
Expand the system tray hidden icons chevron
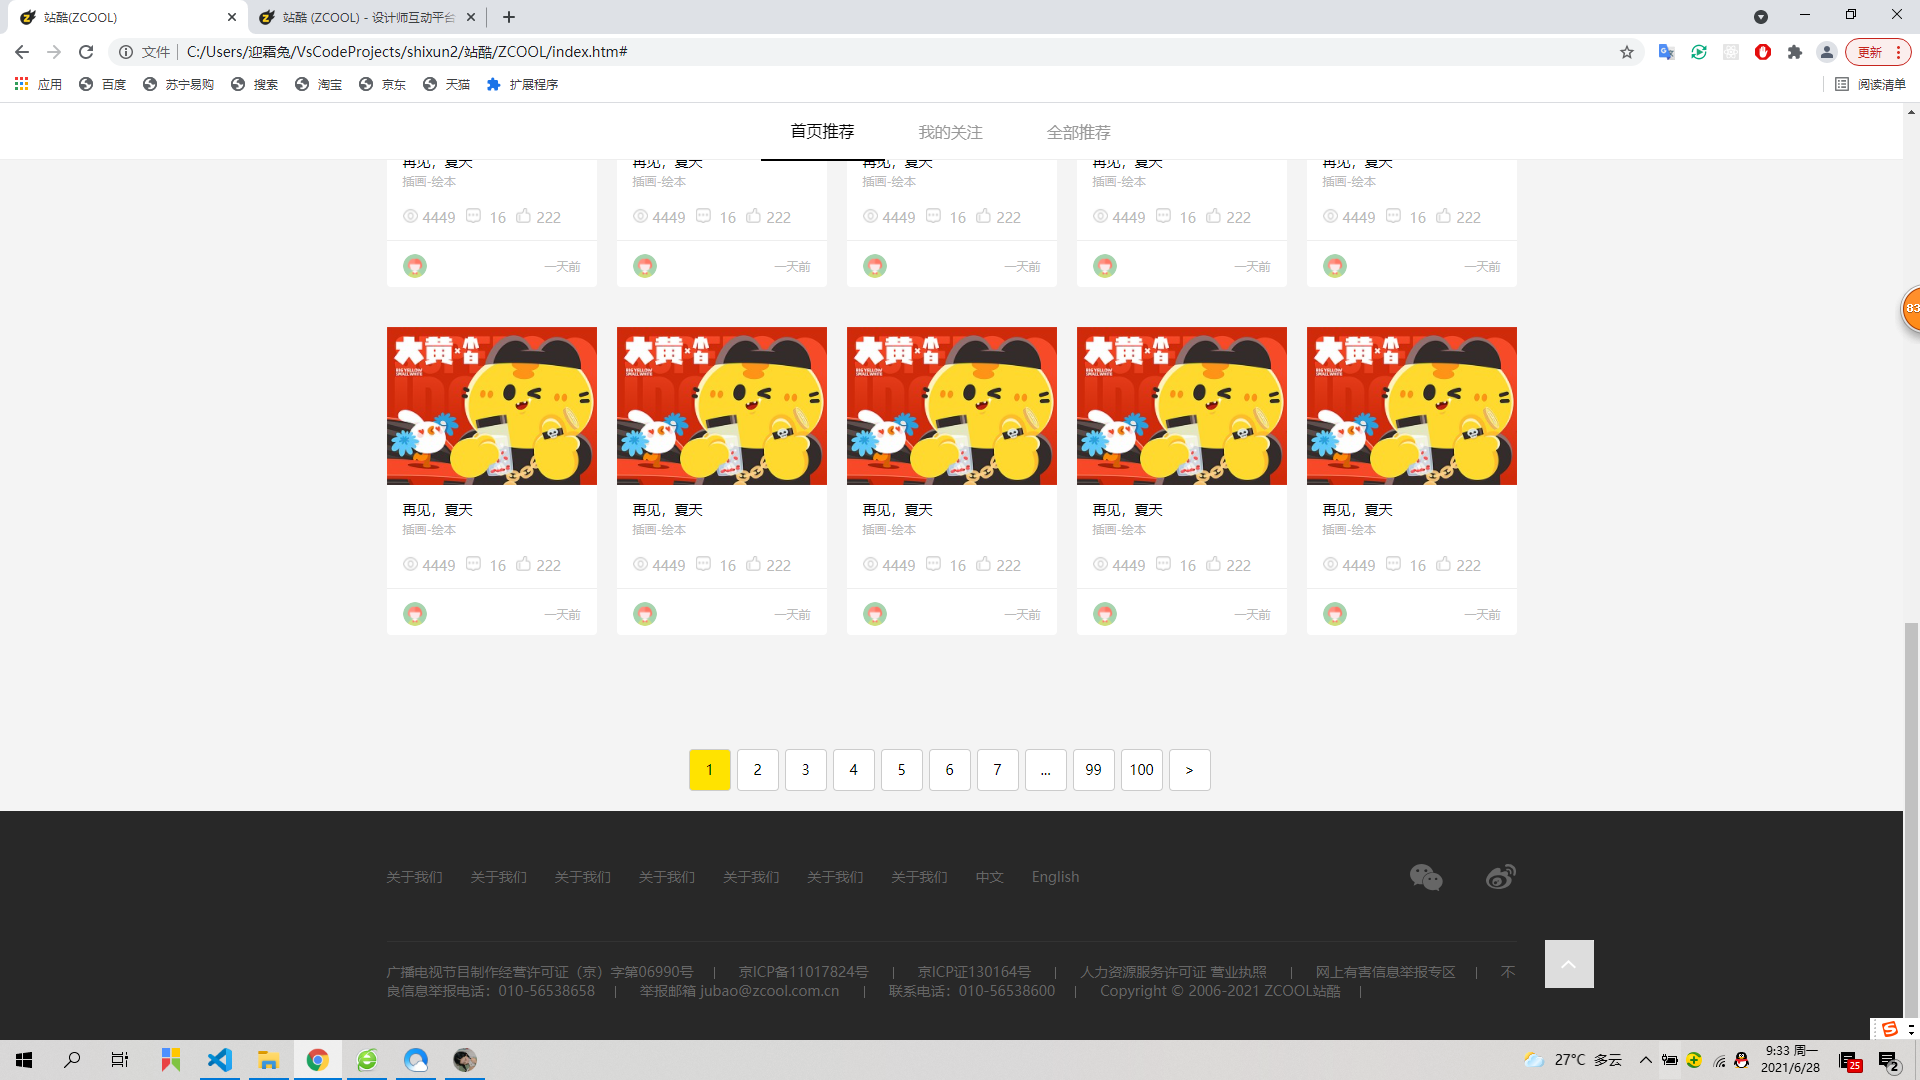click(1645, 1060)
